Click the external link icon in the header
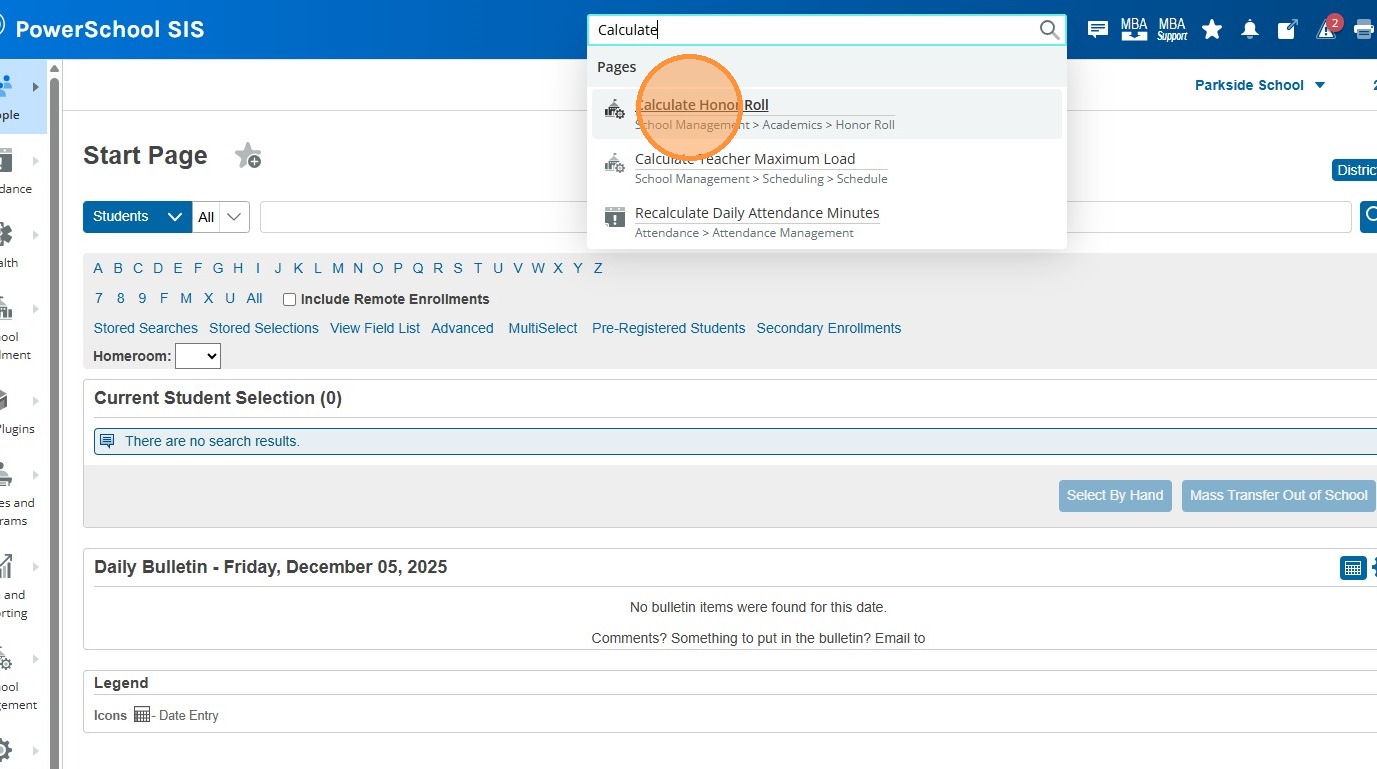This screenshot has height=769, width=1377. (1287, 29)
